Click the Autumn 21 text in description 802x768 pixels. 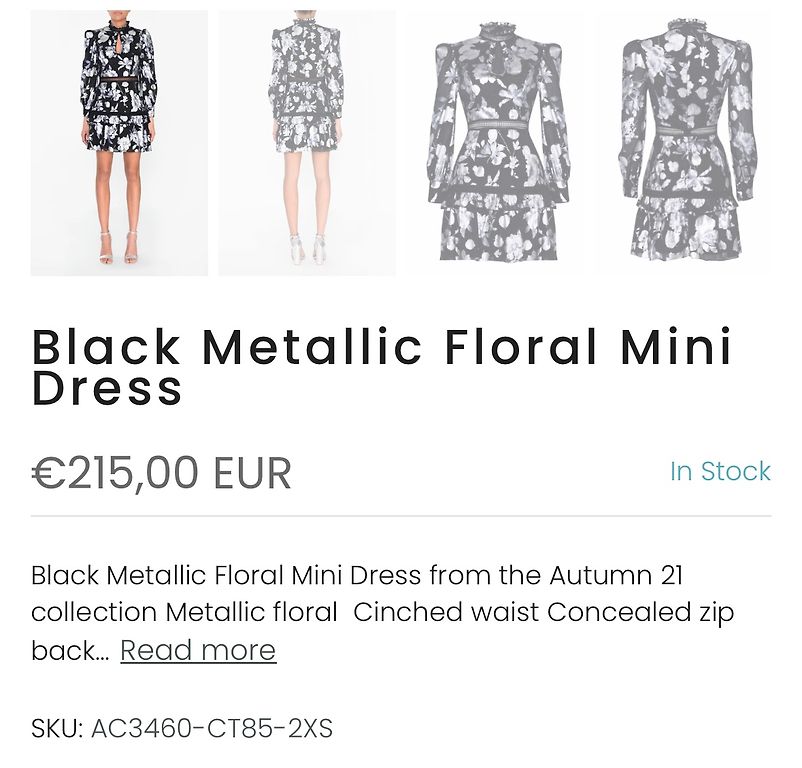[616, 575]
